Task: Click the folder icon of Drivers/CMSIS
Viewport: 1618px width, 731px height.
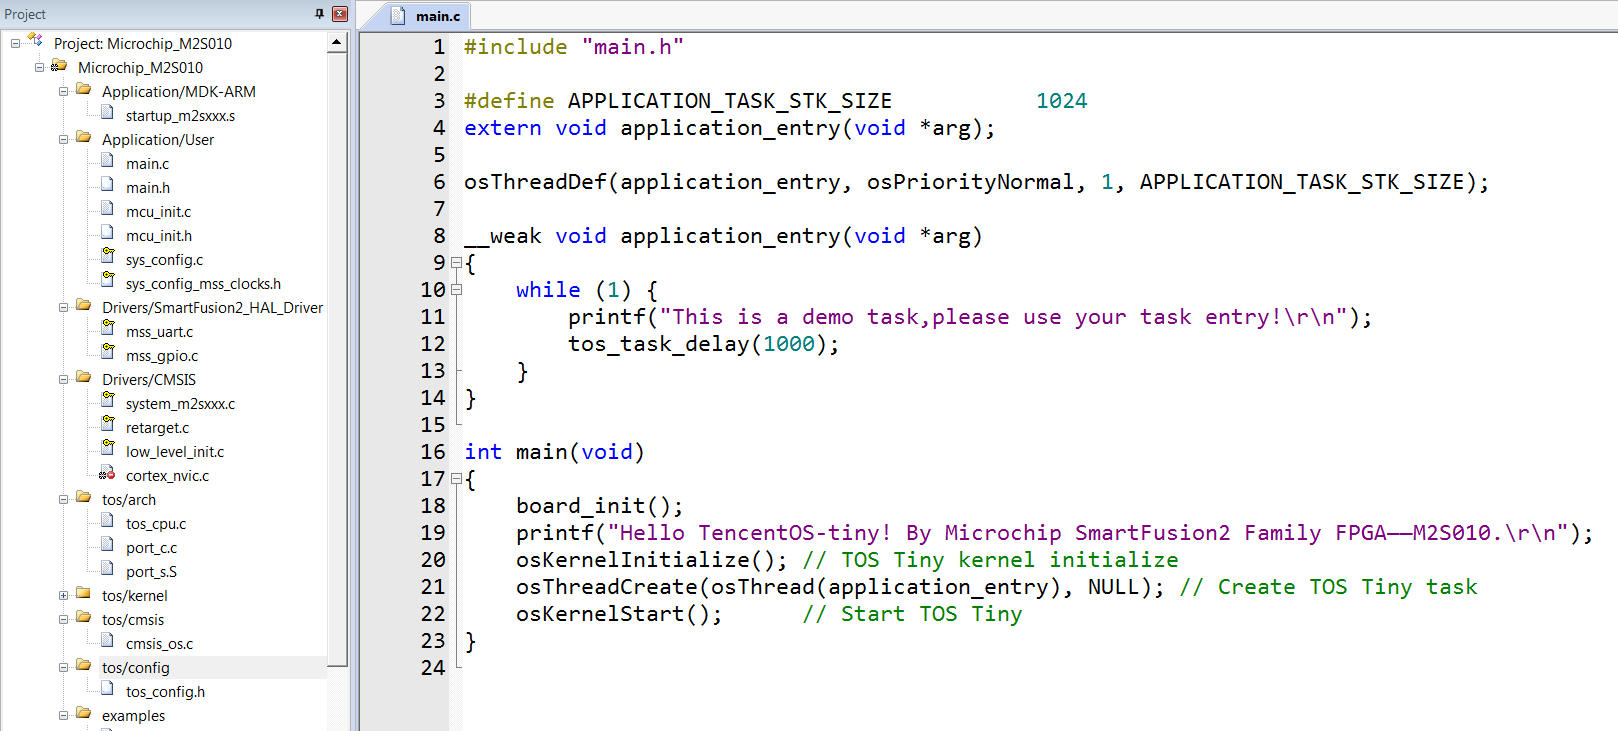Action: point(84,378)
